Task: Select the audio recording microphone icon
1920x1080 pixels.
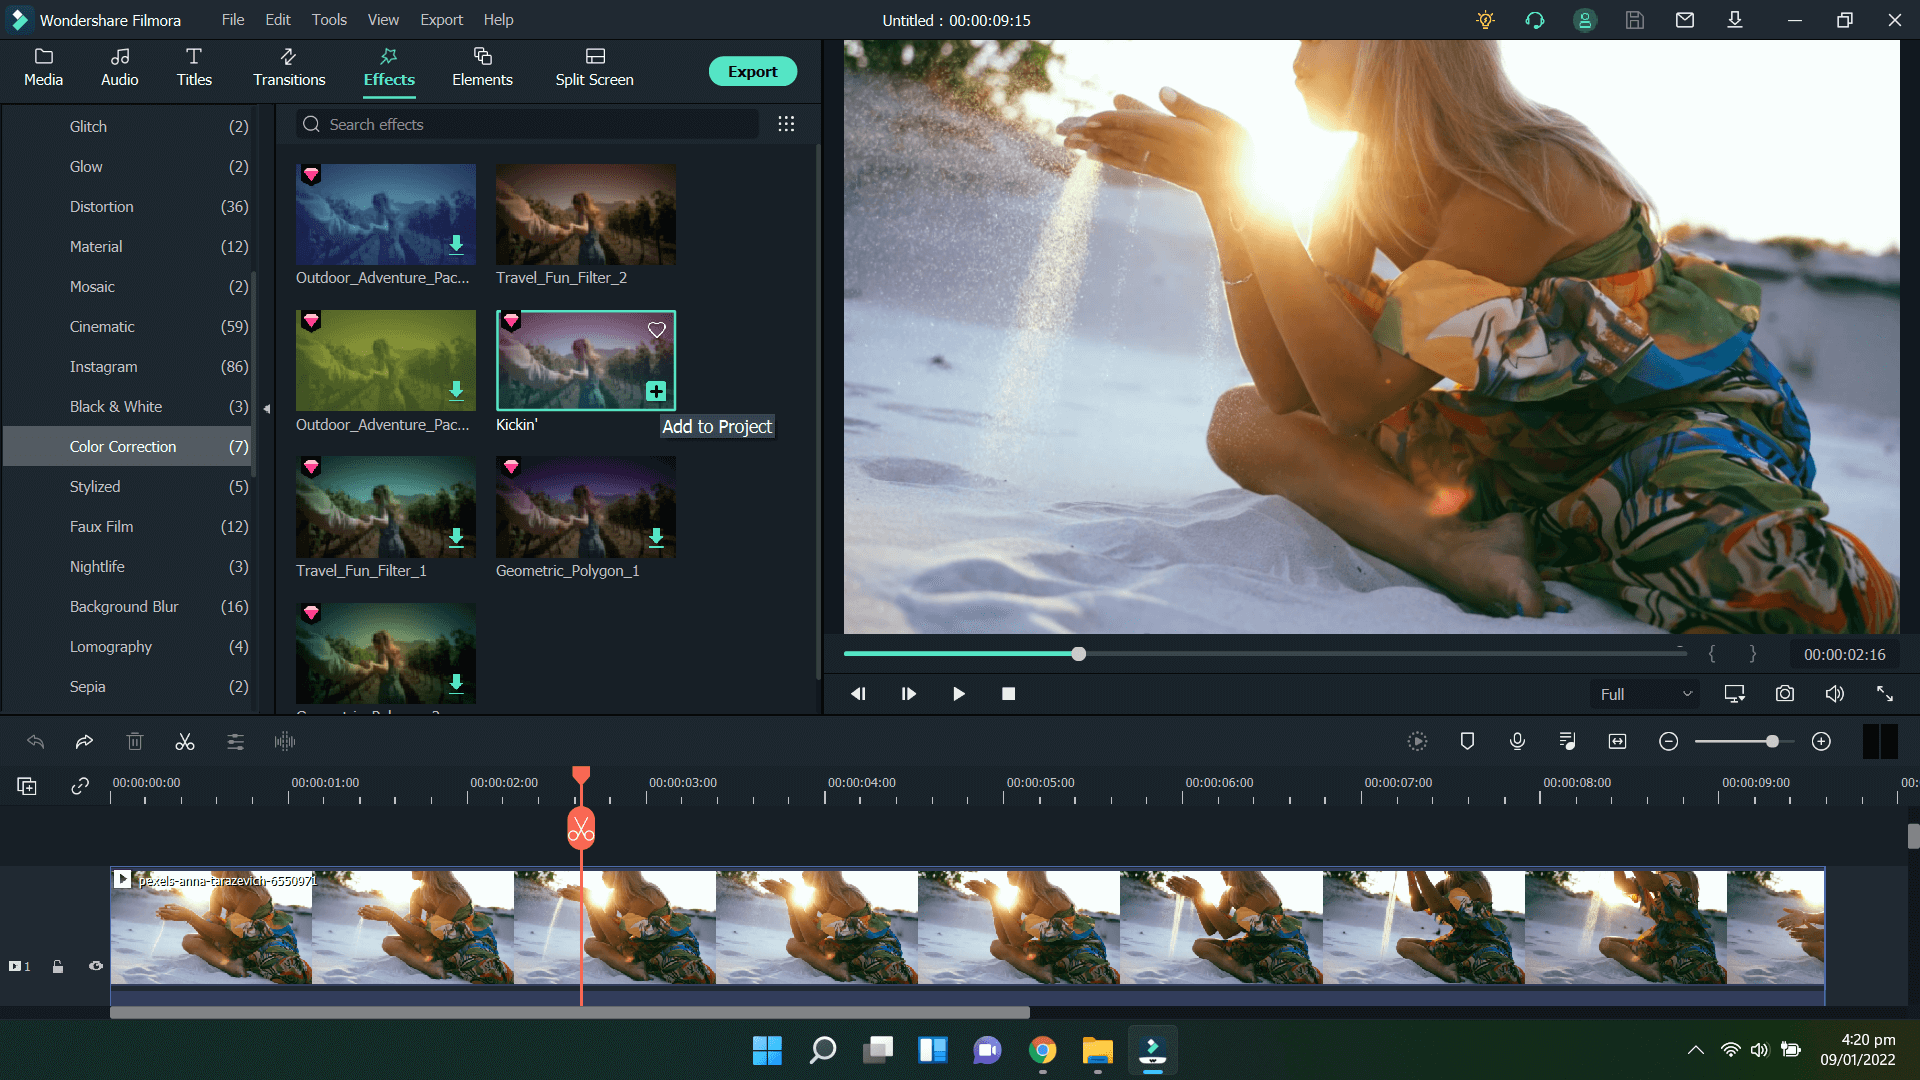Action: pyautogui.click(x=1516, y=741)
